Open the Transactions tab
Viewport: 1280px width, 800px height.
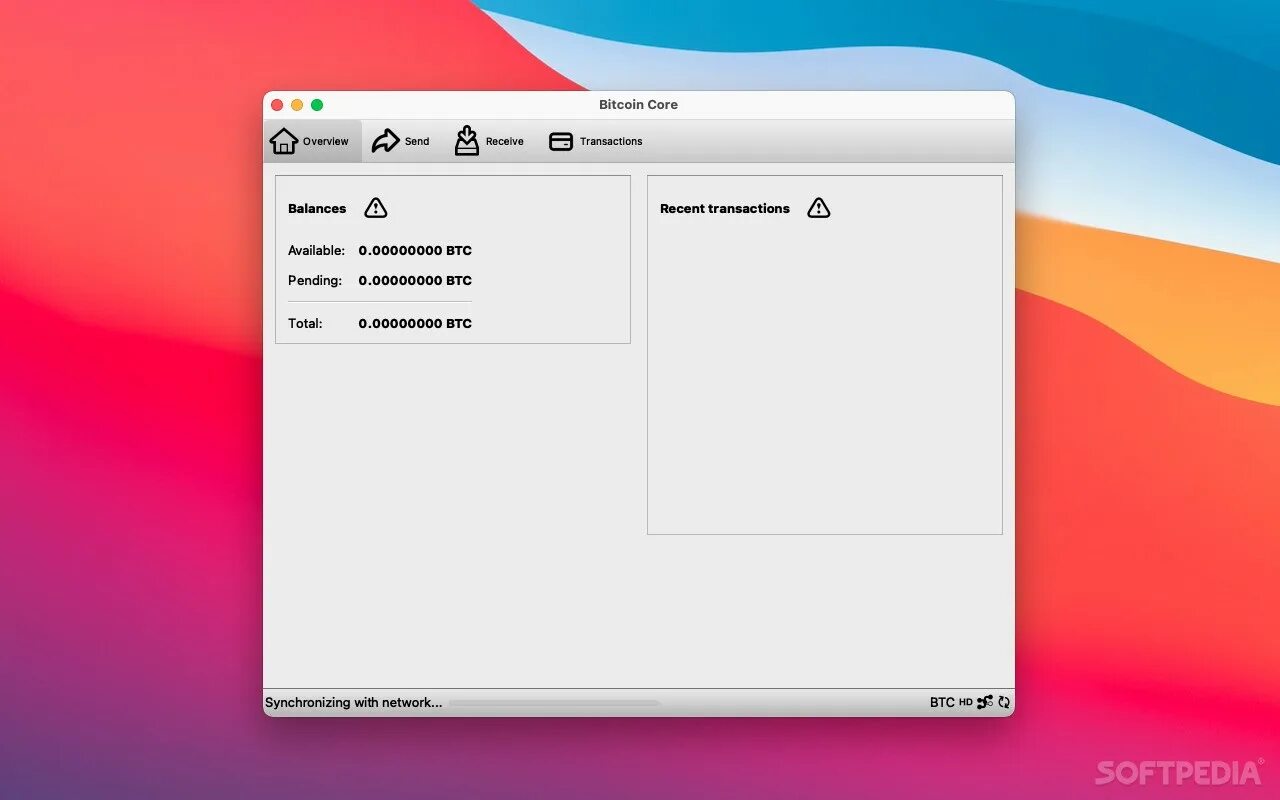596,141
